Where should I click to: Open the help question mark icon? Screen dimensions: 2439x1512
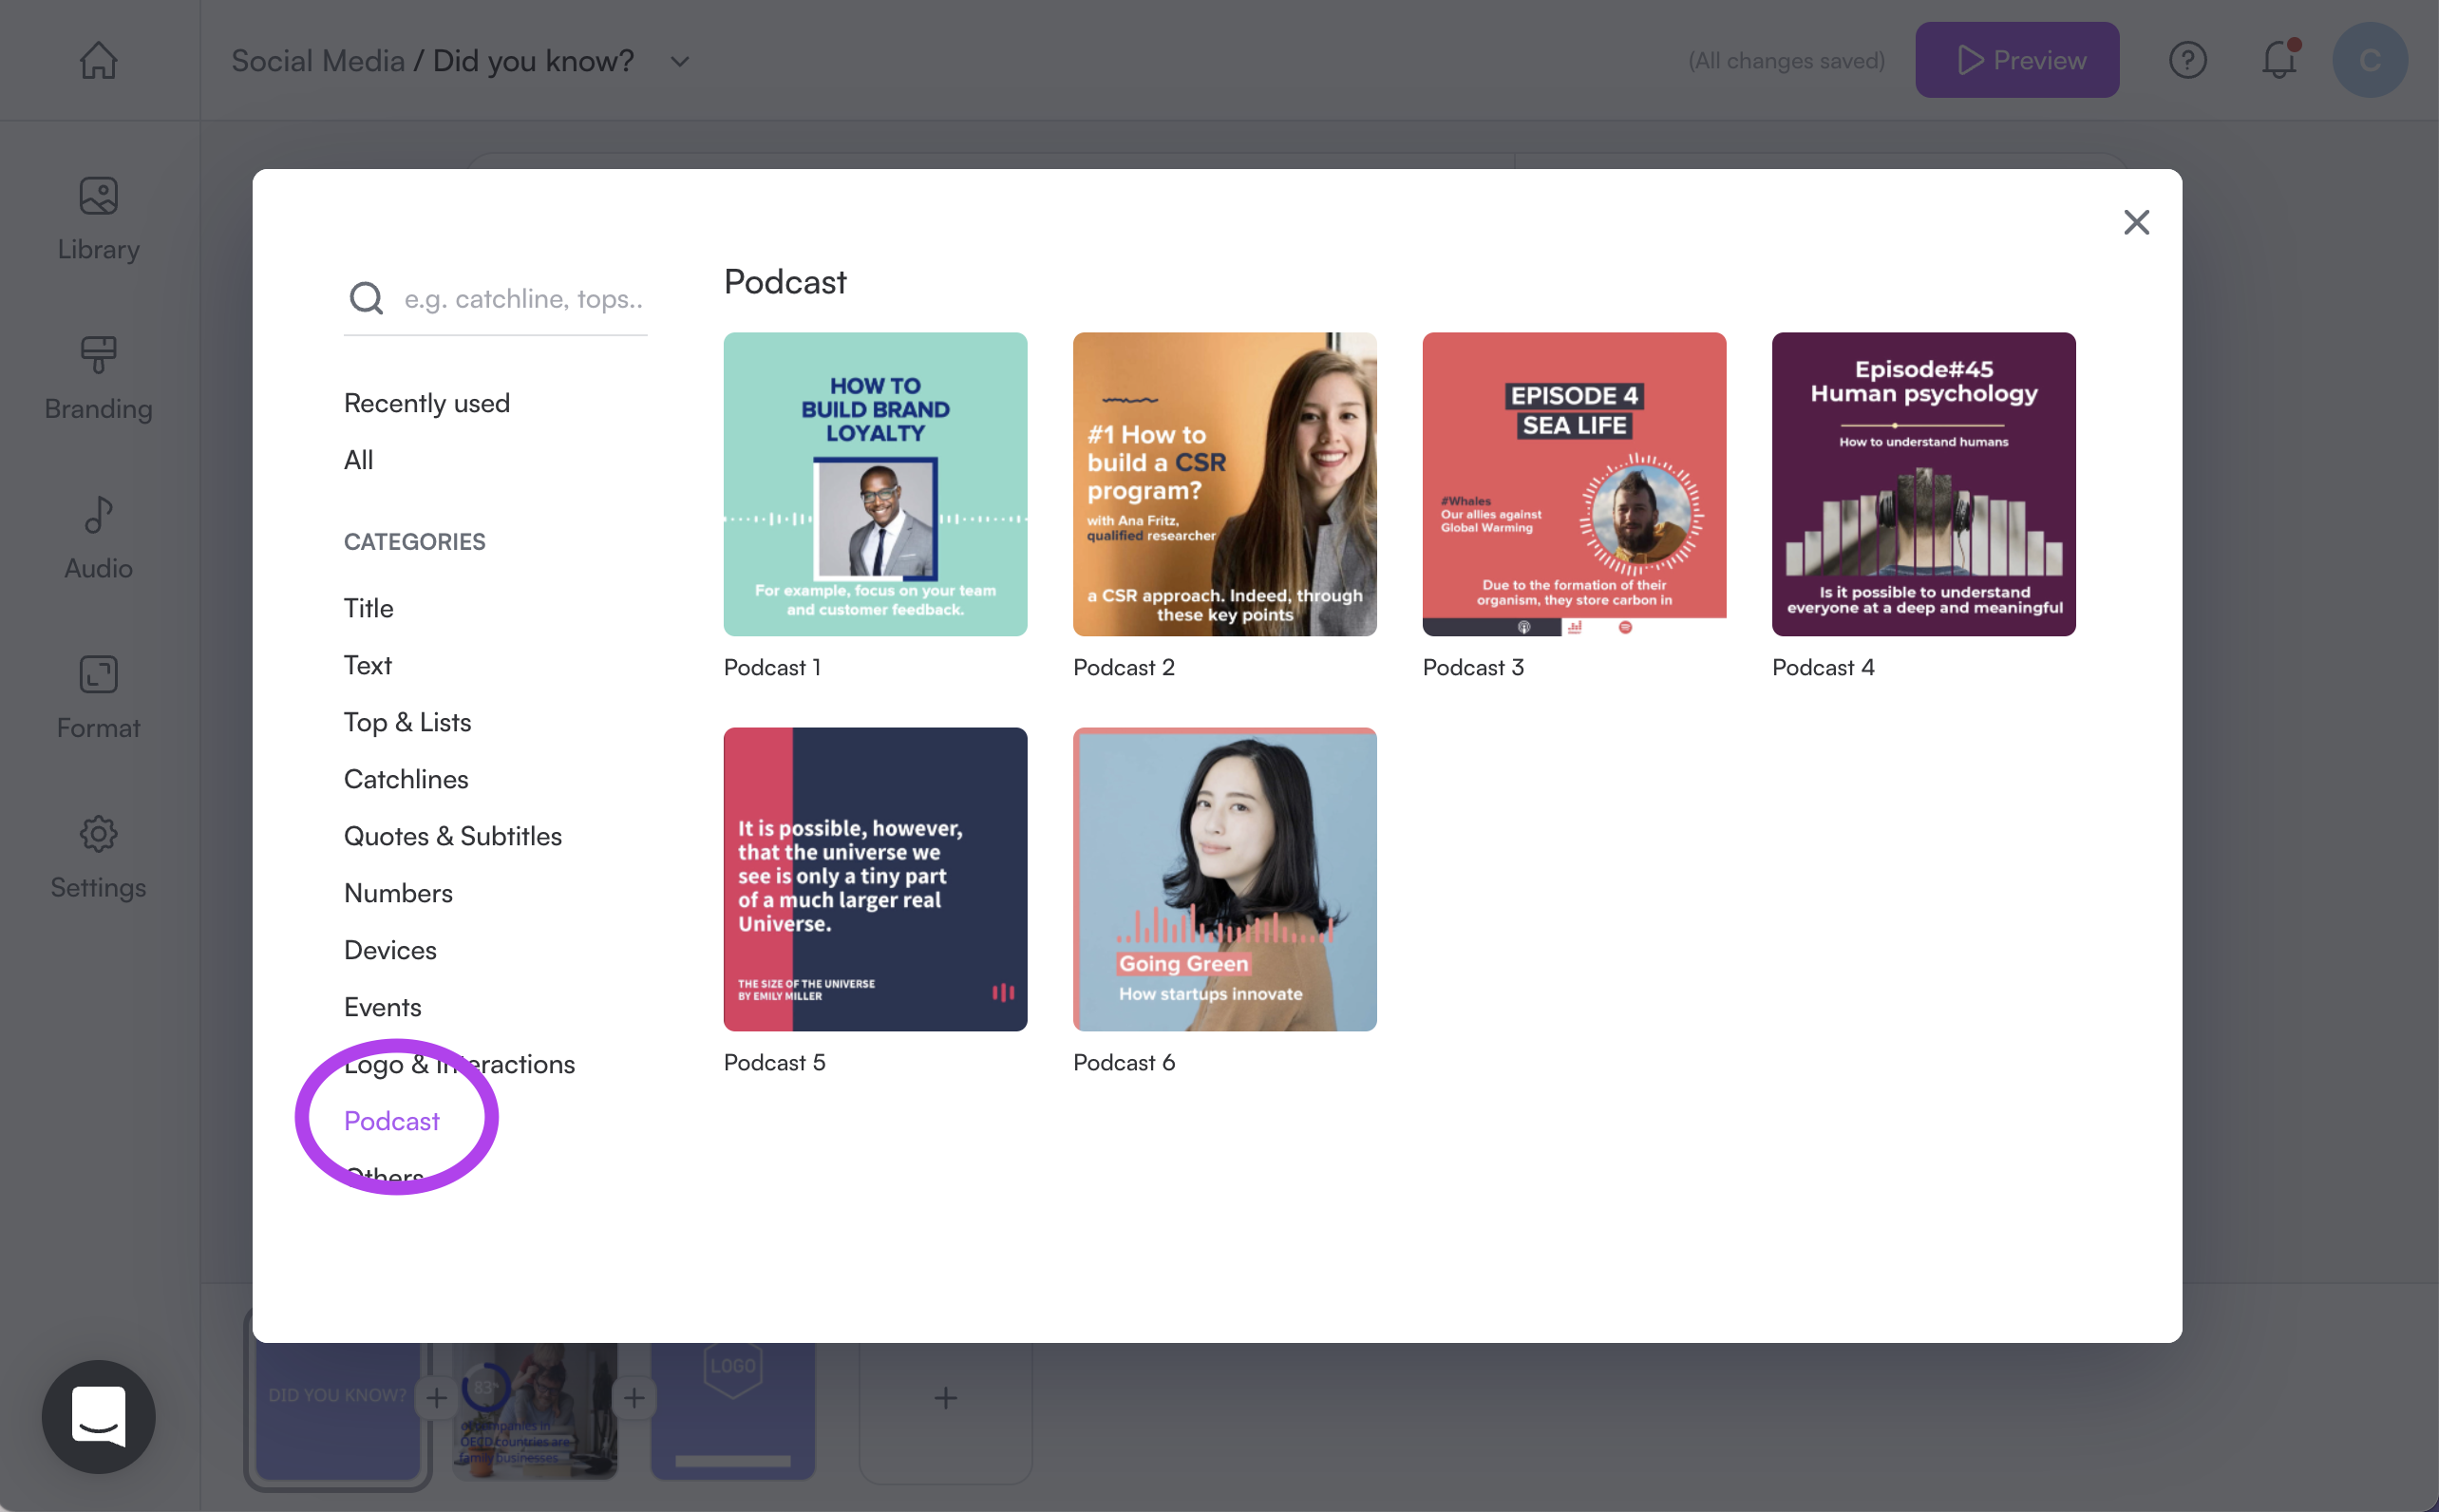[2187, 60]
